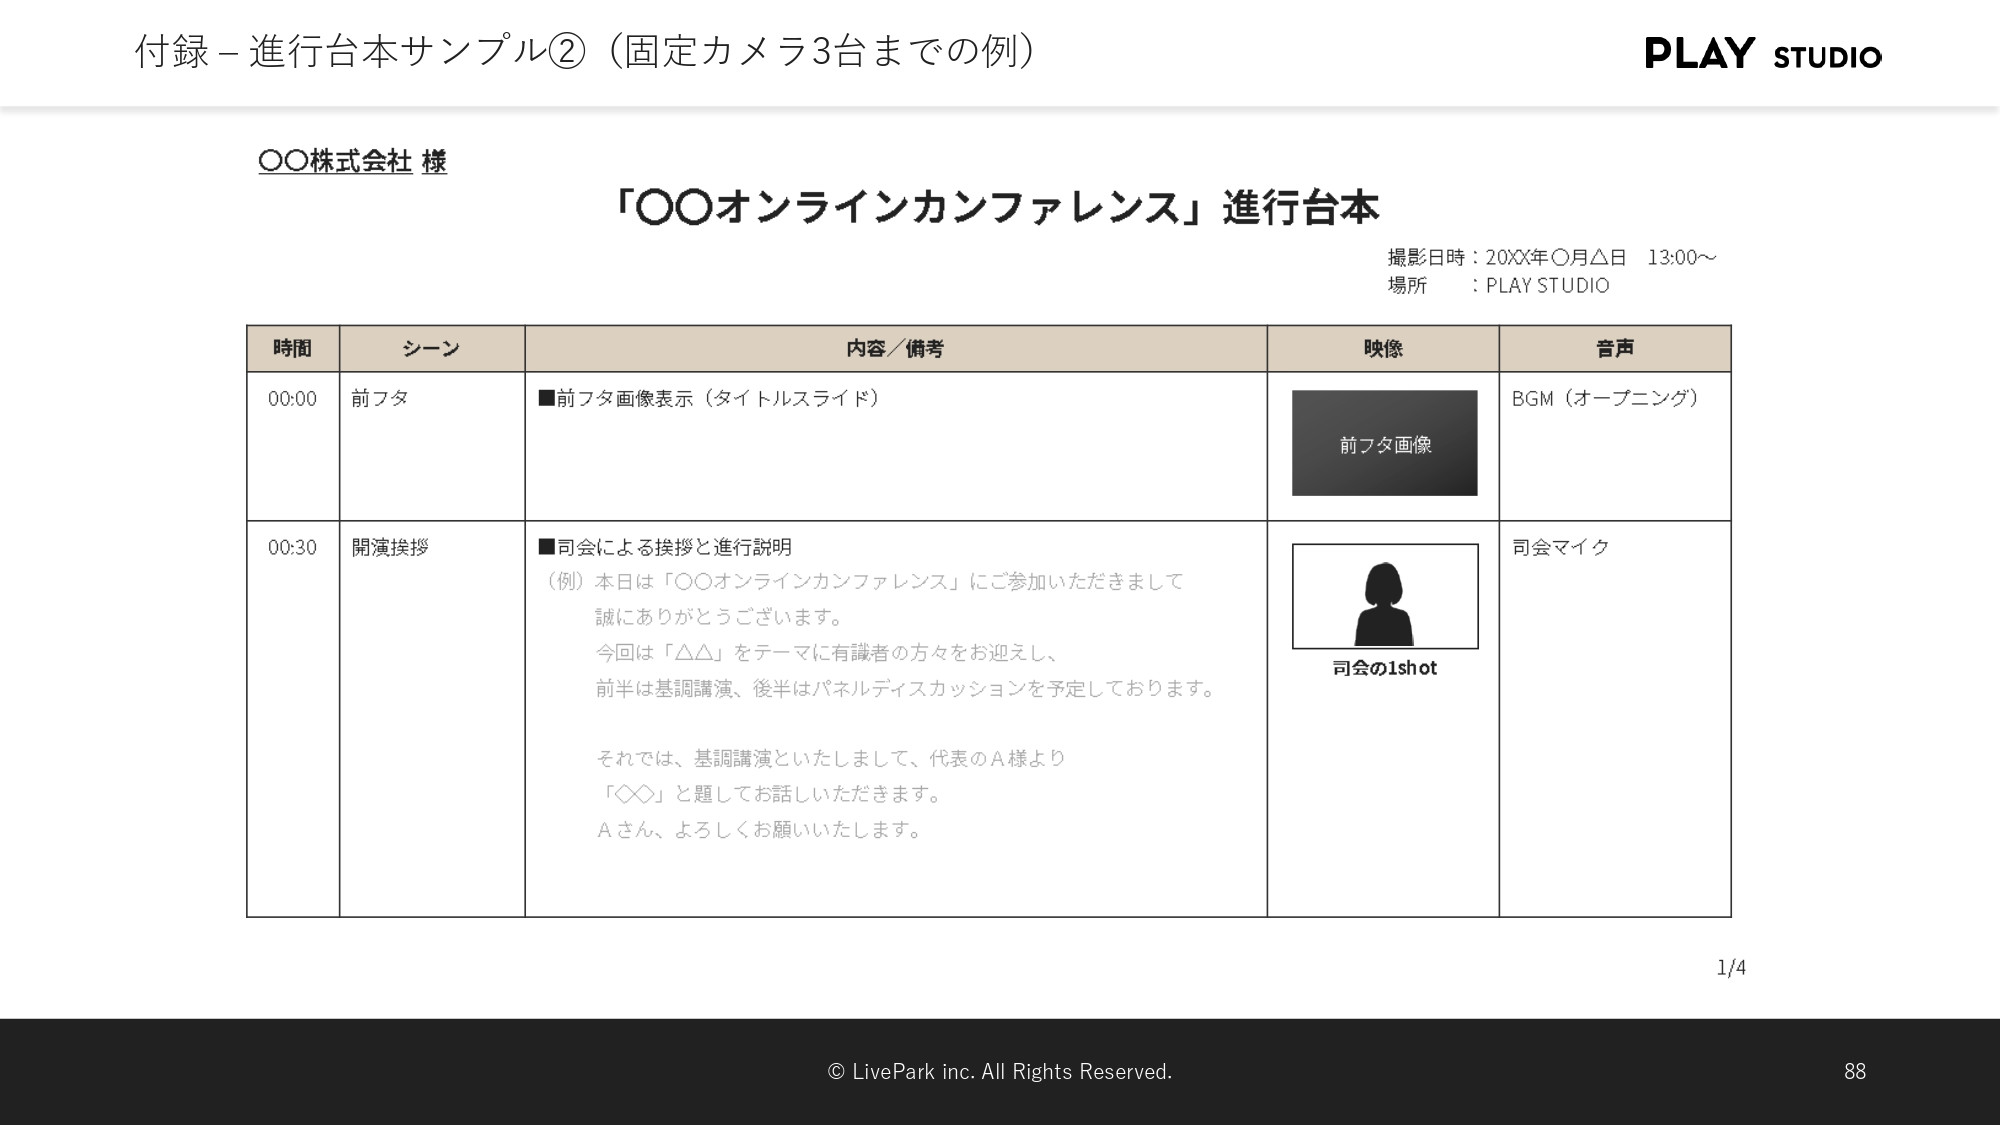
Task: Click the 場所：PLAY STUDIO line
Action: 1497,285
